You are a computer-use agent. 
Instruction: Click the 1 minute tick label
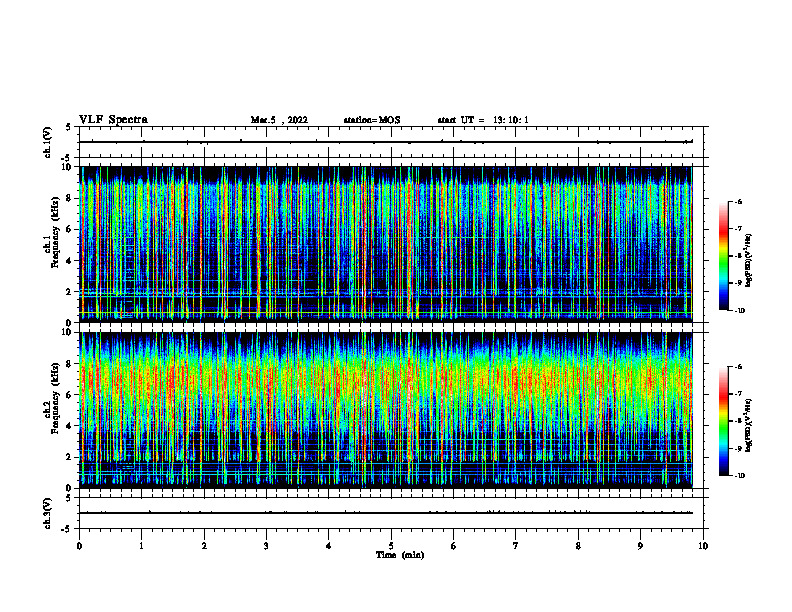142,546
